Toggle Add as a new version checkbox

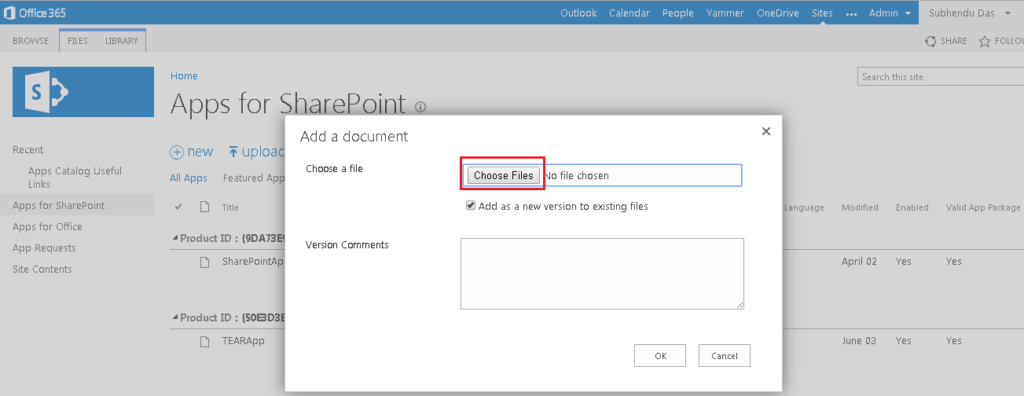(x=470, y=206)
